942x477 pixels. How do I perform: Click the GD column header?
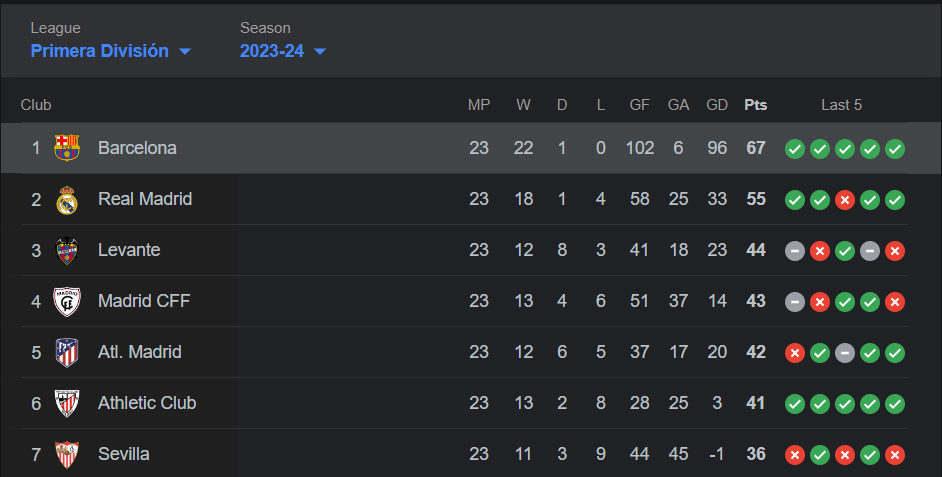click(717, 105)
